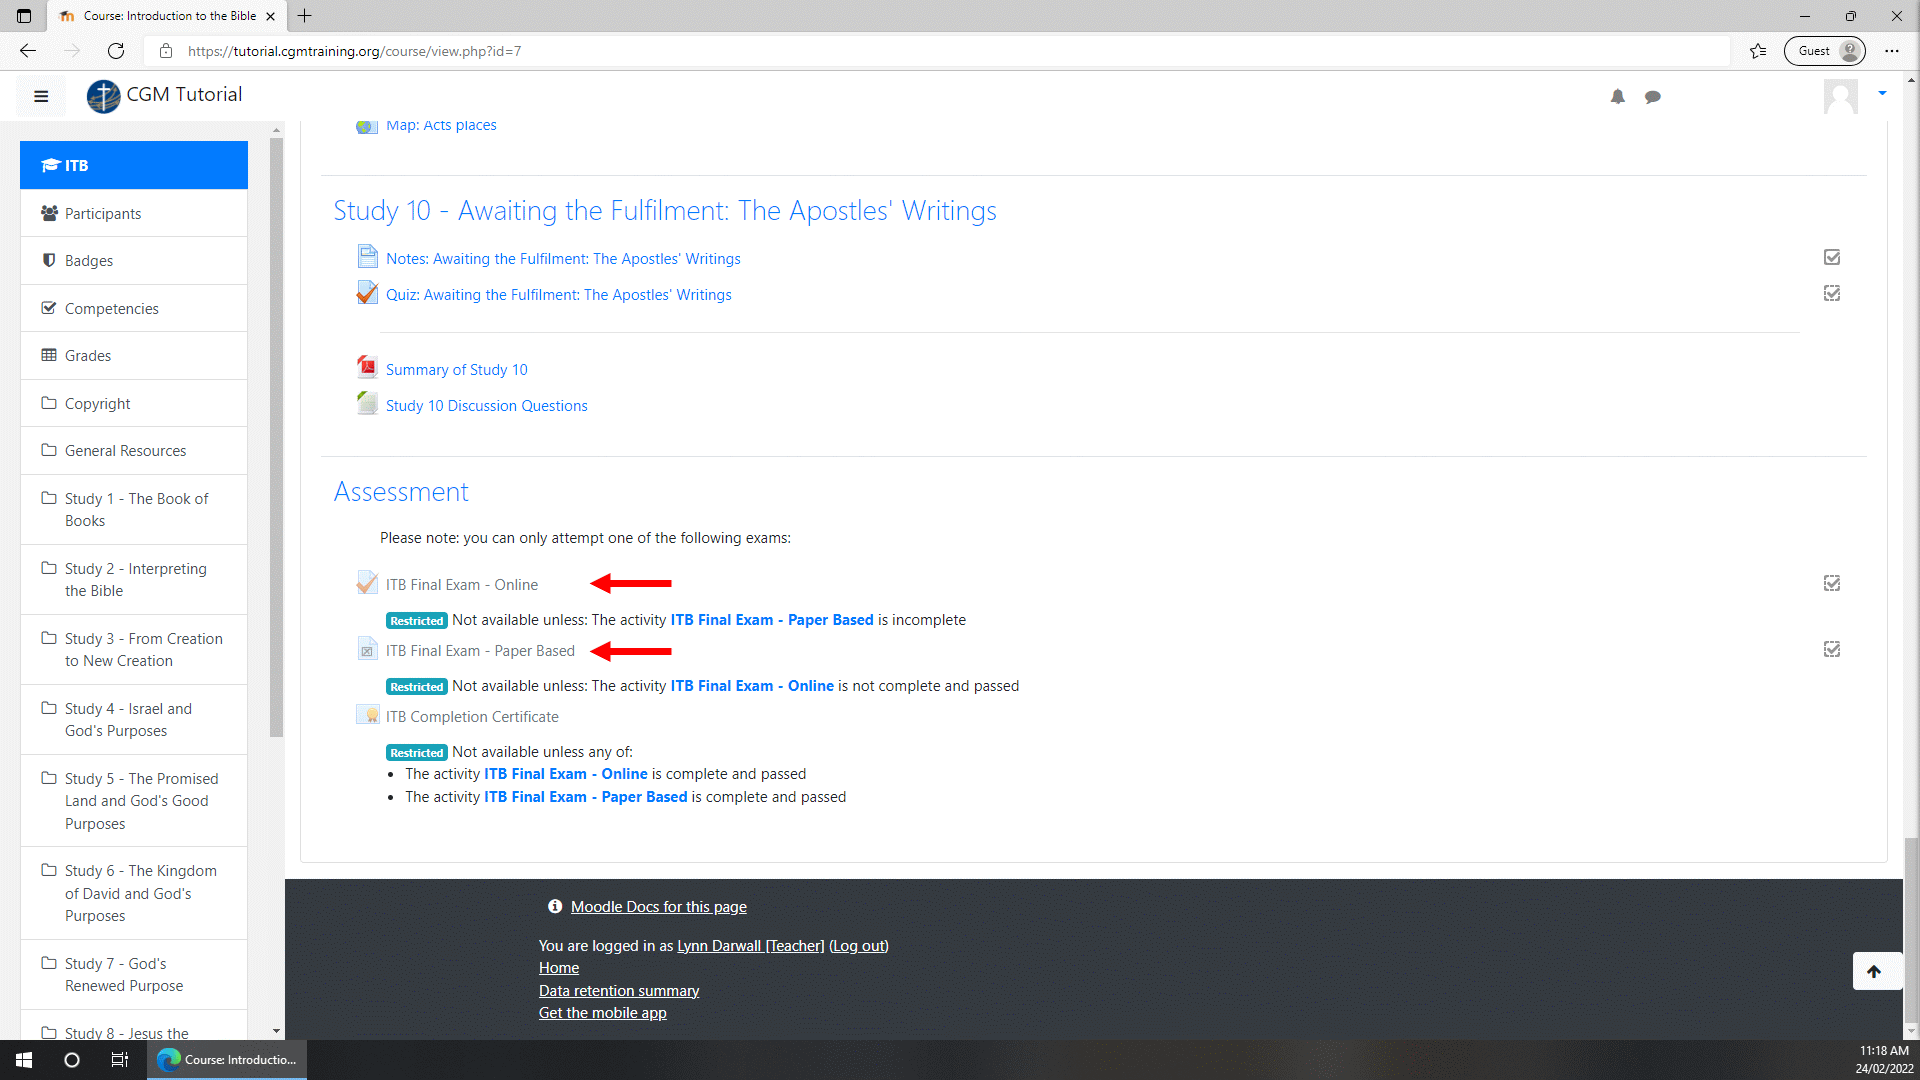Open the Assessment section heading
1920x1080 pixels.
pos(401,491)
